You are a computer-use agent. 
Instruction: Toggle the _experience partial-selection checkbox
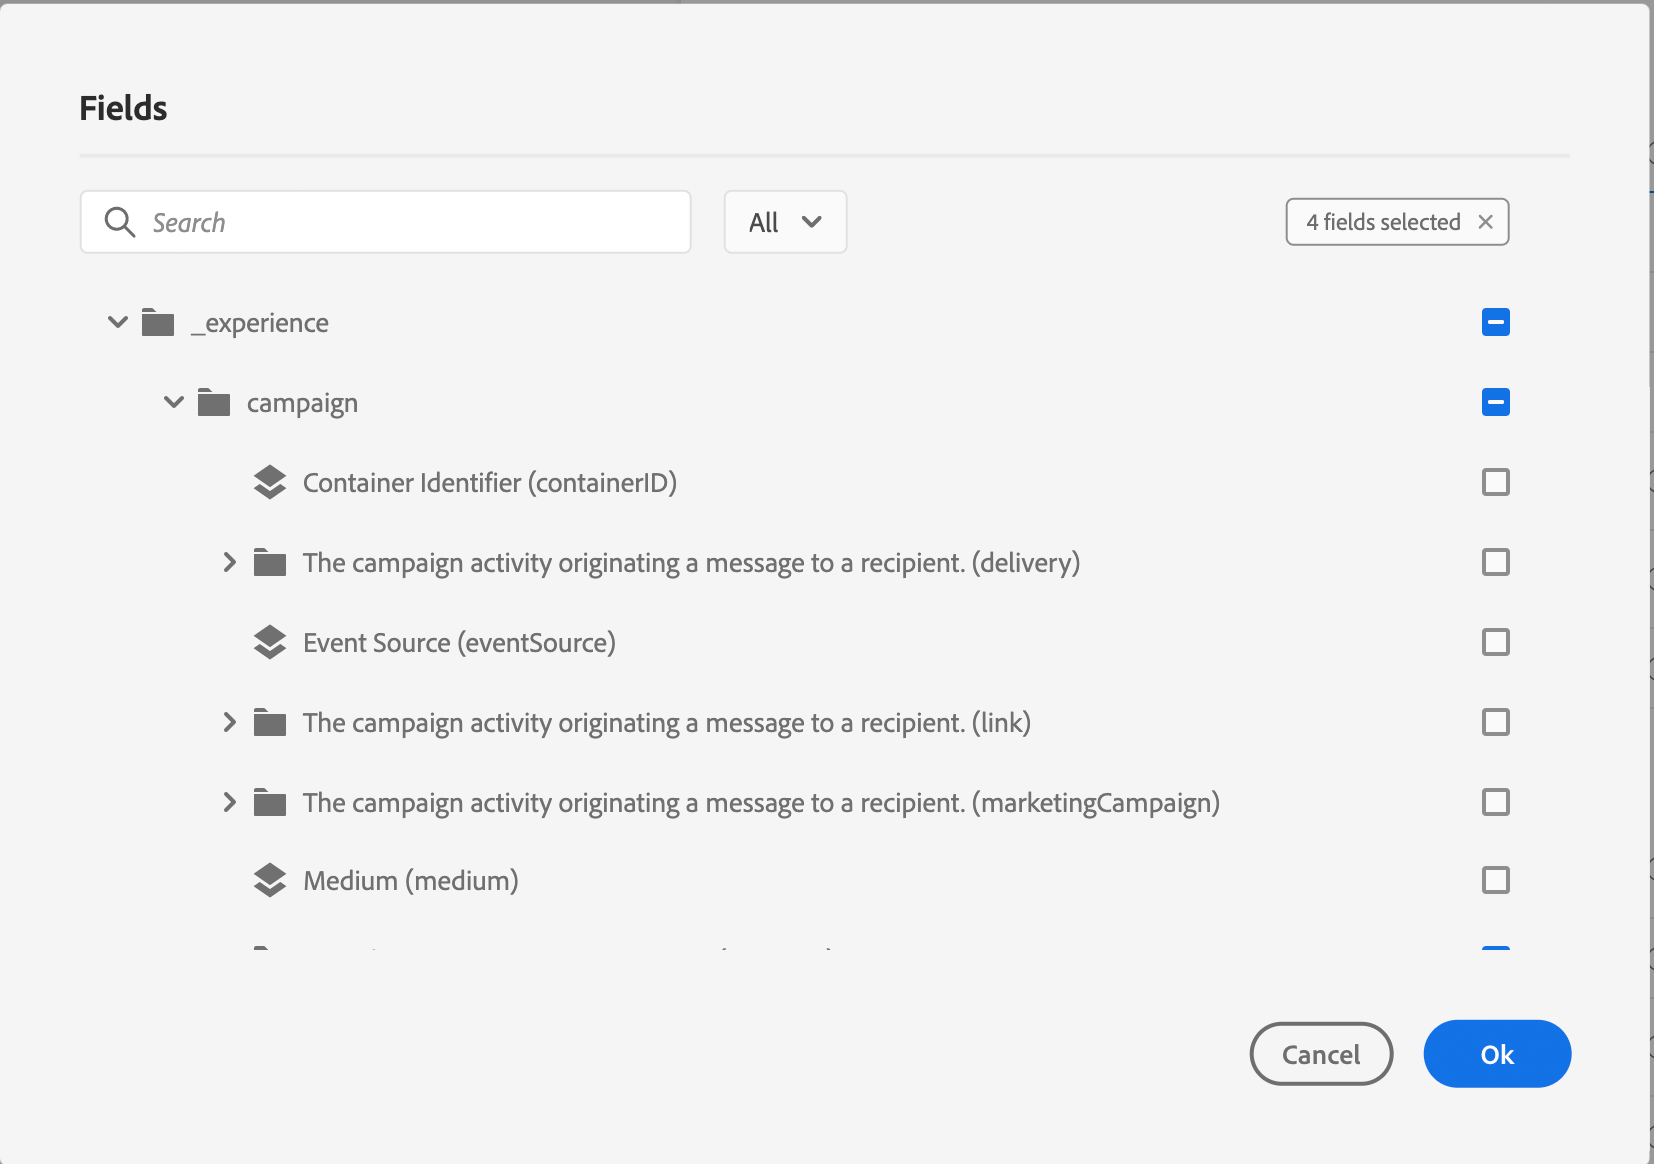1496,322
